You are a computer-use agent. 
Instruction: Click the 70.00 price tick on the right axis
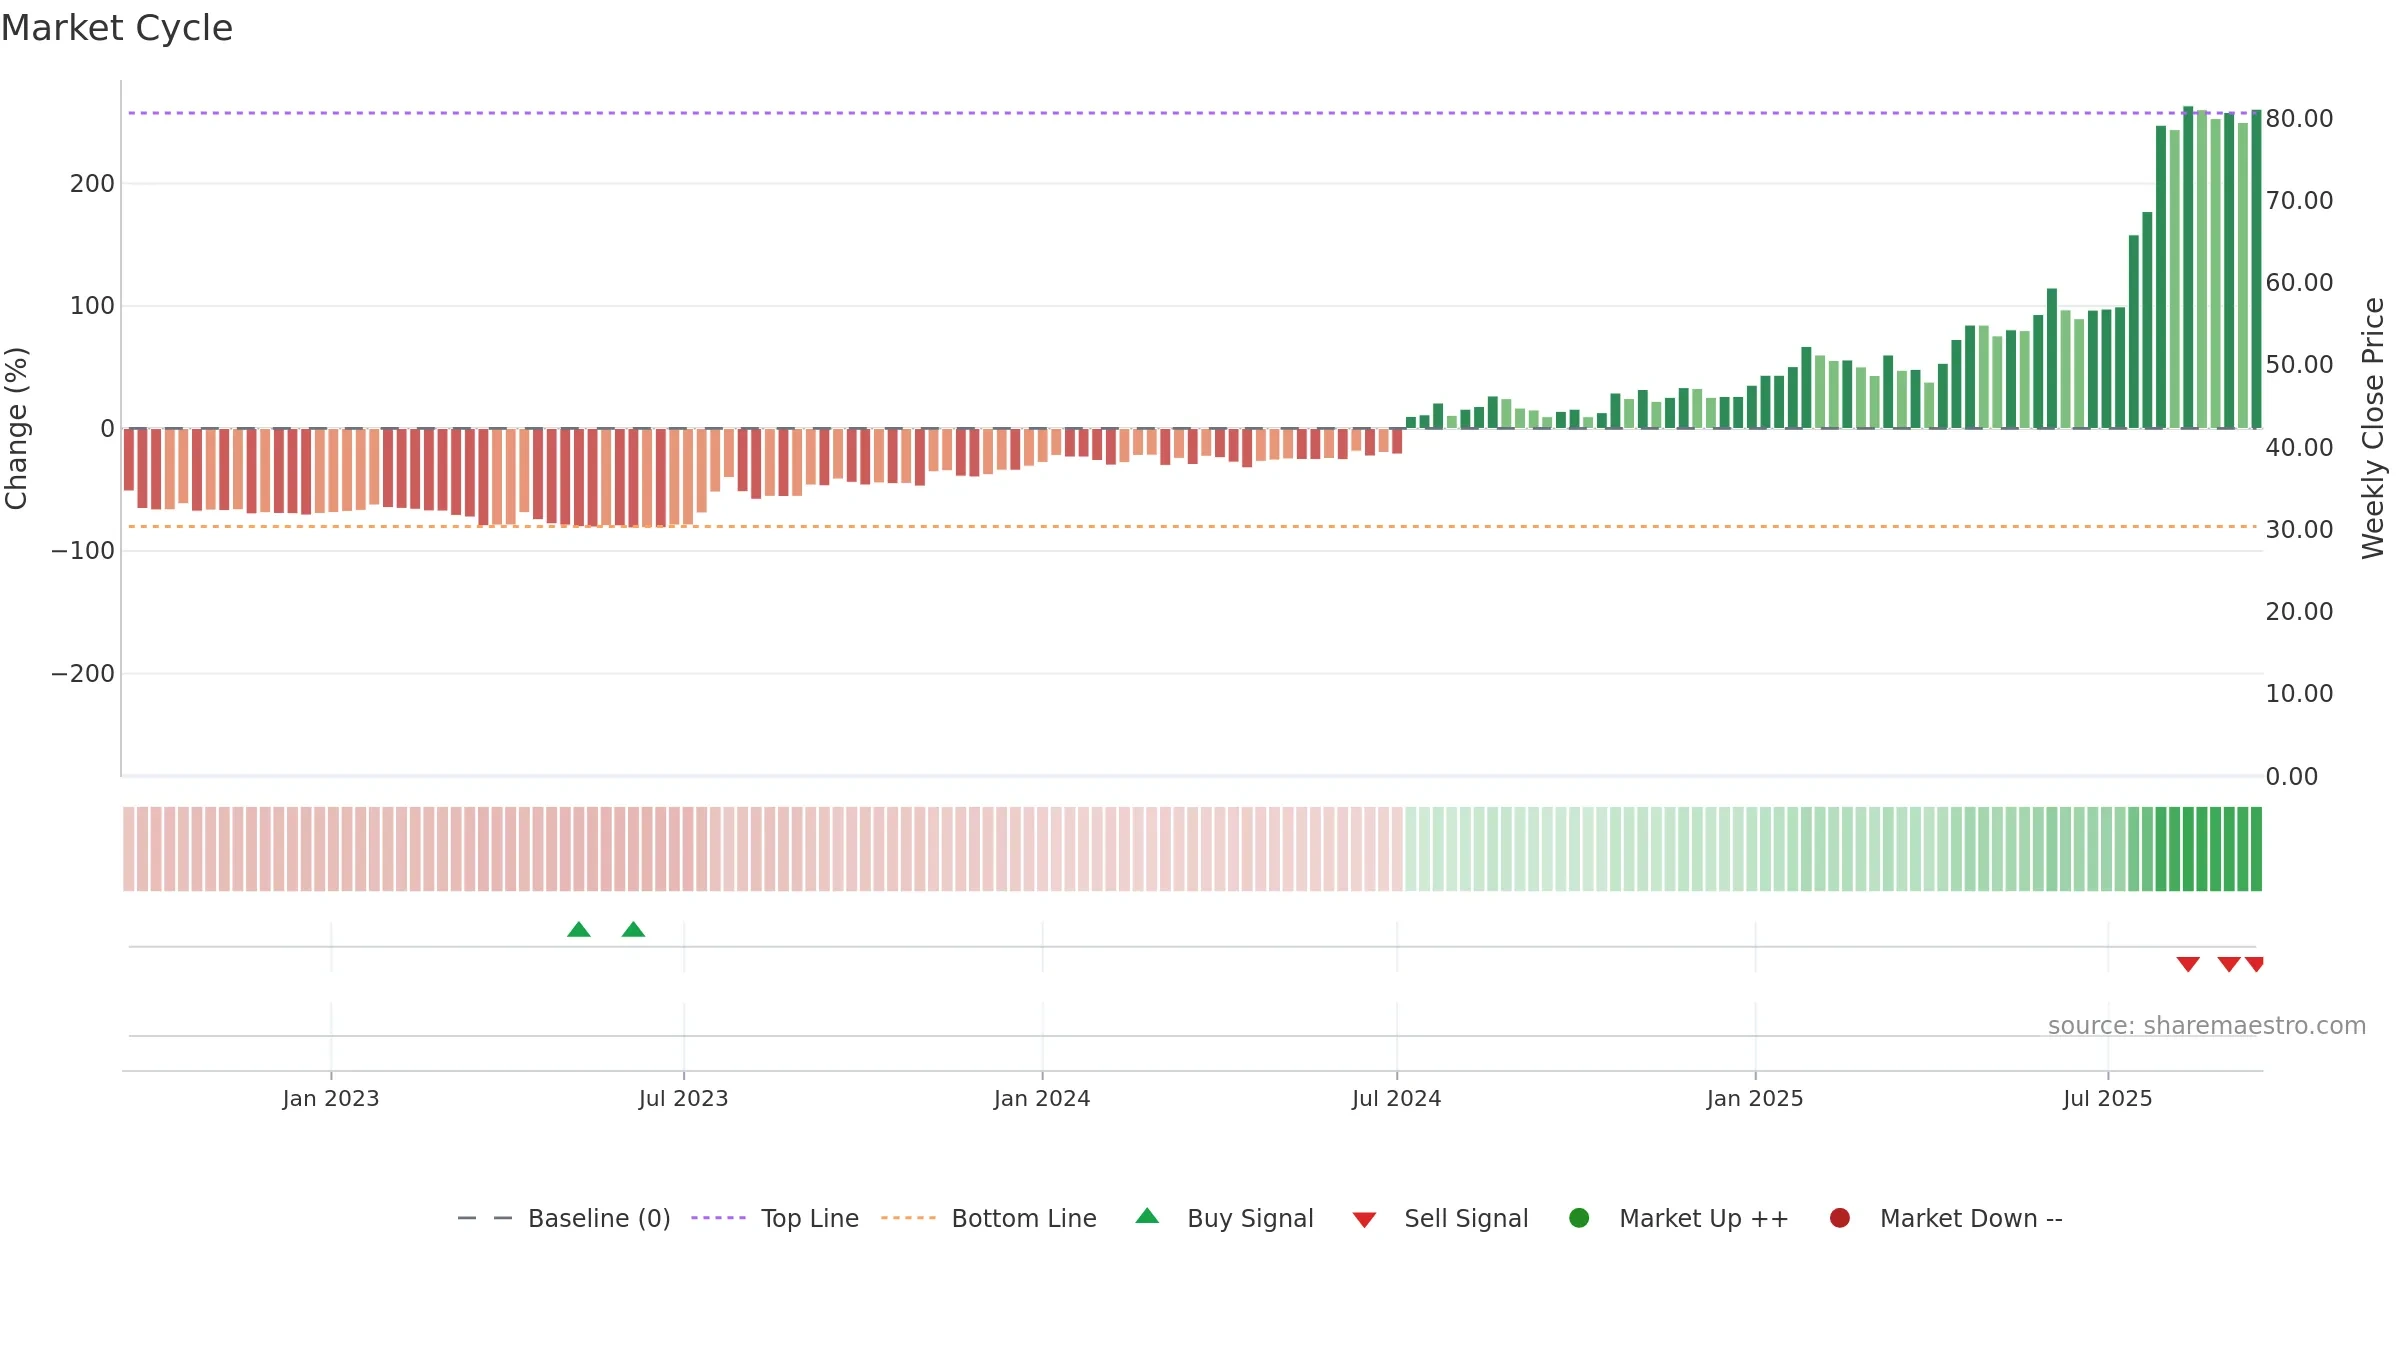tap(2299, 201)
